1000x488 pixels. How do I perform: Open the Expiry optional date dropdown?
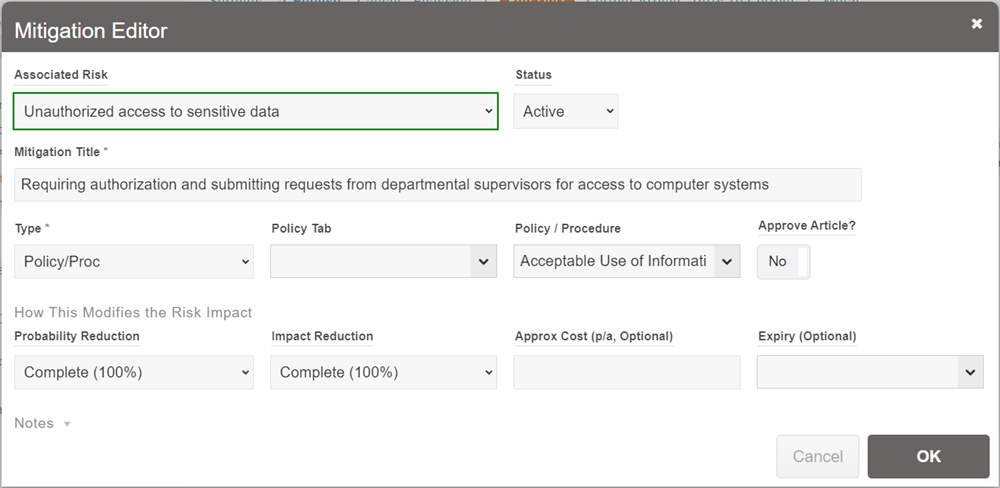pyautogui.click(x=869, y=373)
